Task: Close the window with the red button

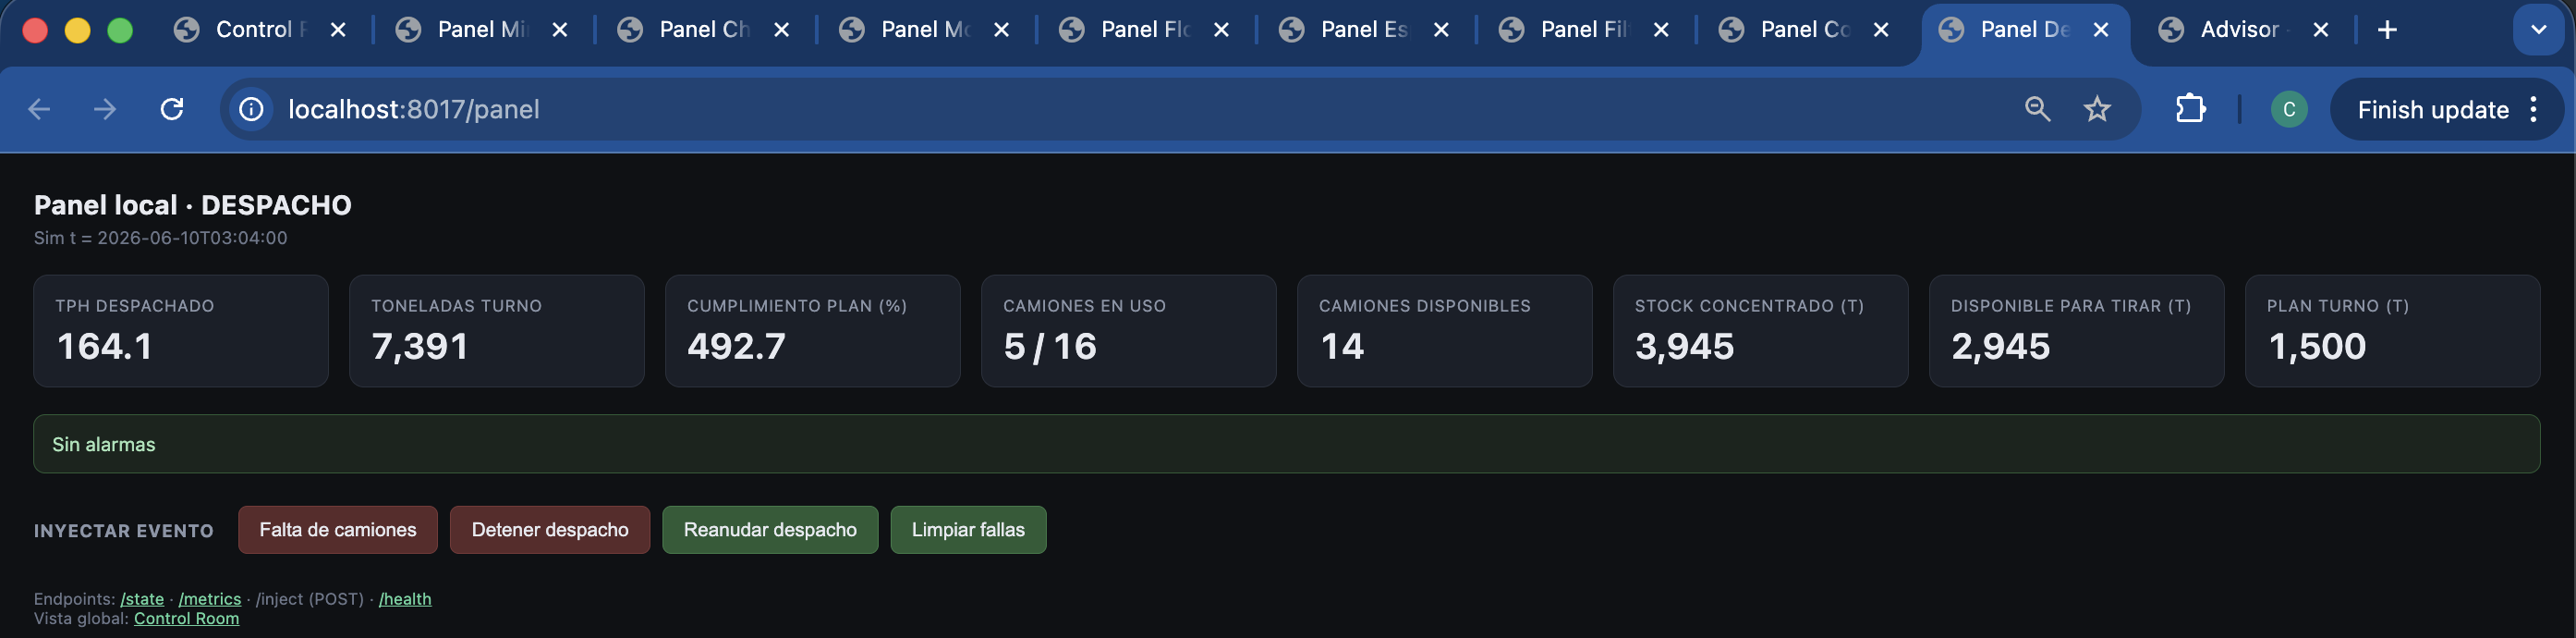Action: pyautogui.click(x=35, y=30)
